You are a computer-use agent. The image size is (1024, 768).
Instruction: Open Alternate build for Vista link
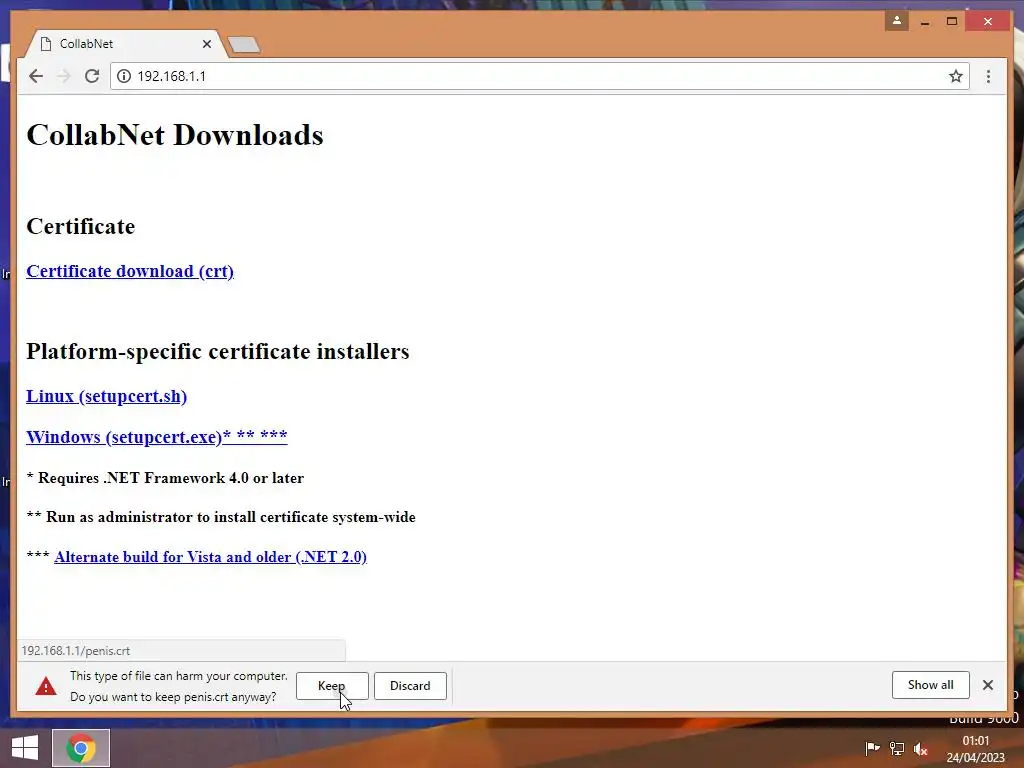click(210, 556)
